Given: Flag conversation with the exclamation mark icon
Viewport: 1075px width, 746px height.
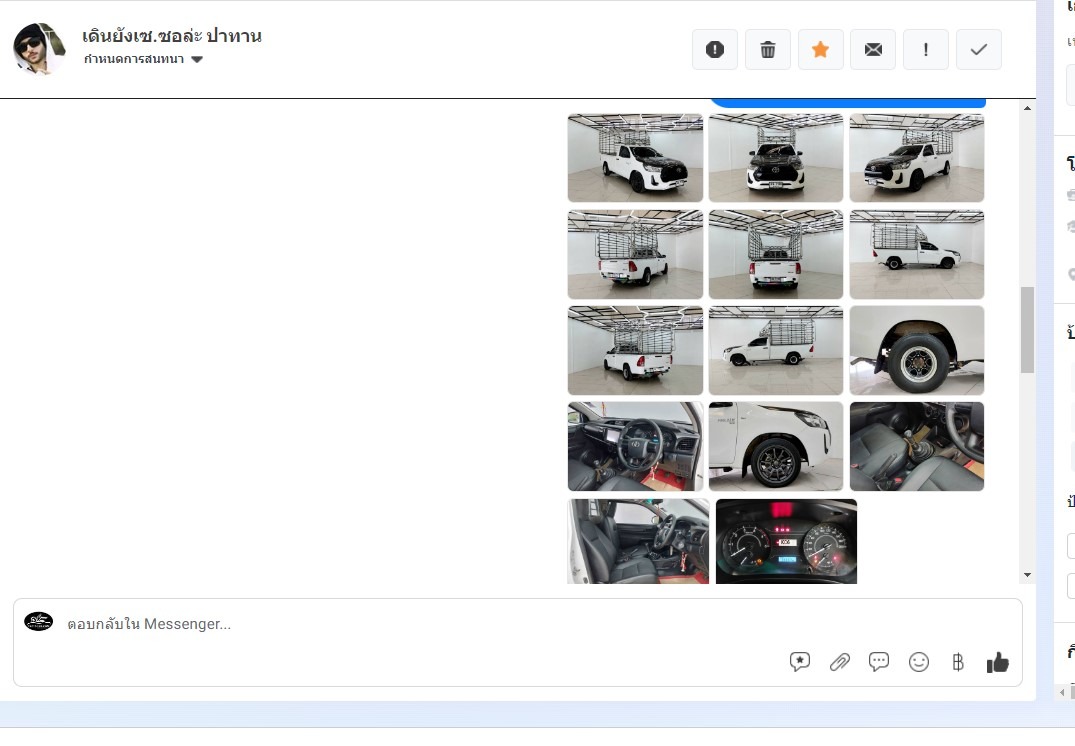Looking at the screenshot, I should (926, 50).
